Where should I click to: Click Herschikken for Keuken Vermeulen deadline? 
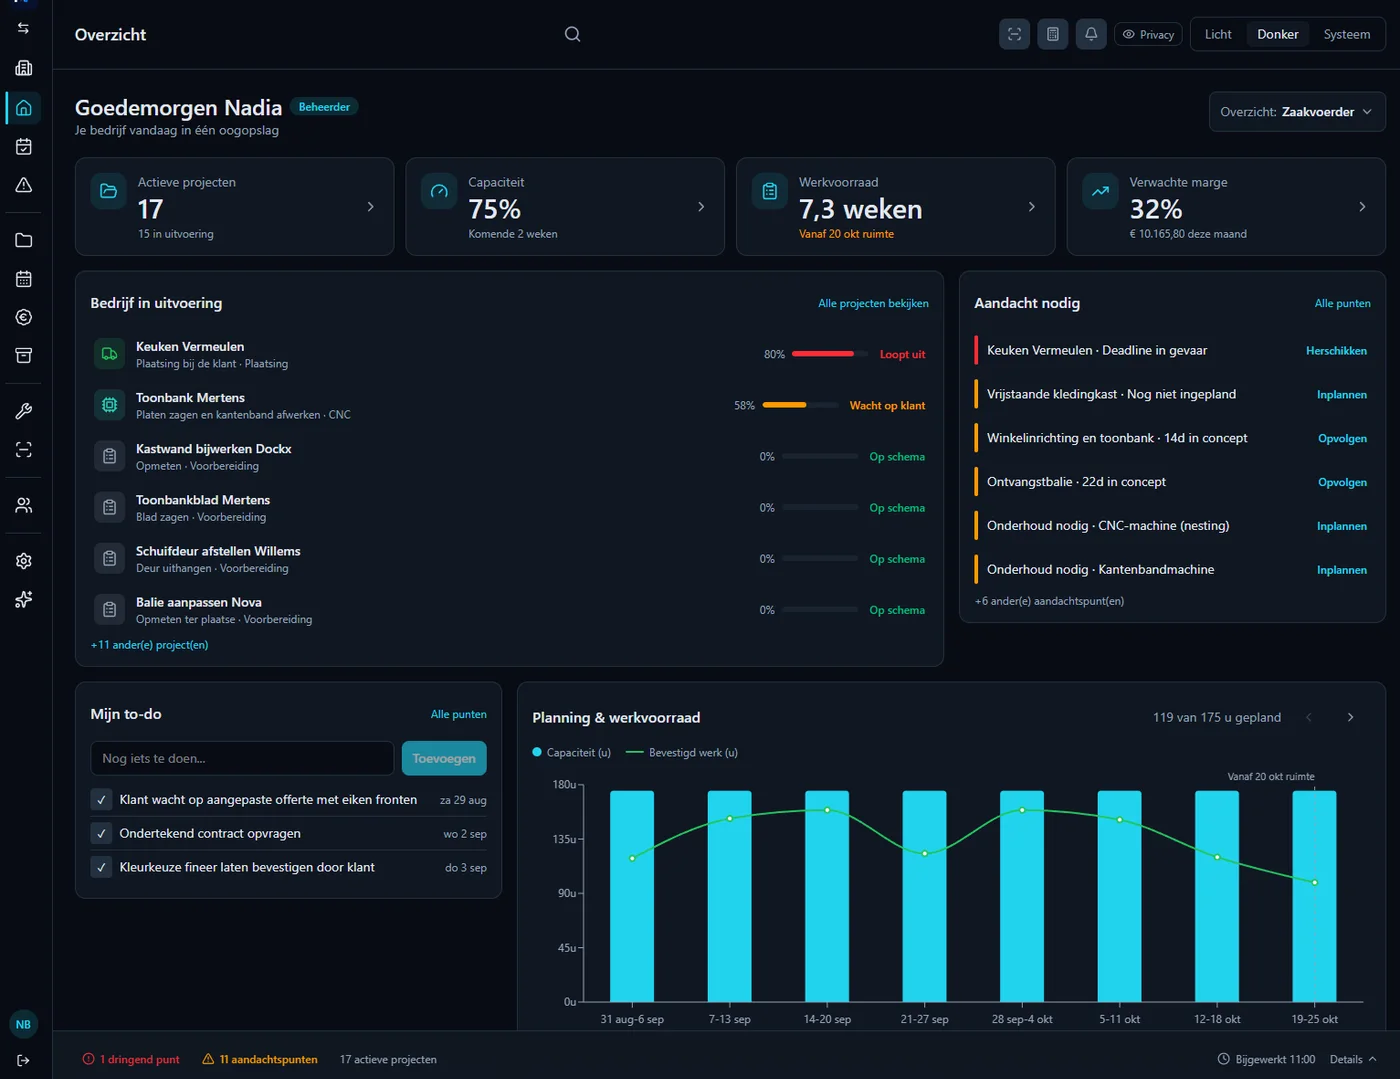click(x=1336, y=351)
